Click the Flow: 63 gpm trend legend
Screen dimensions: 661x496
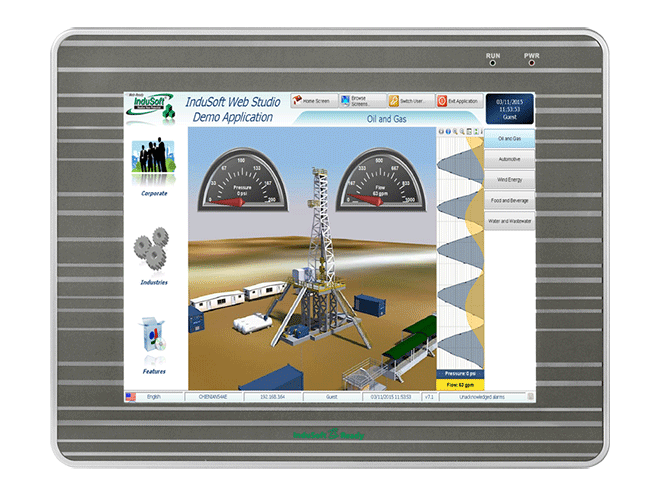pos(460,385)
